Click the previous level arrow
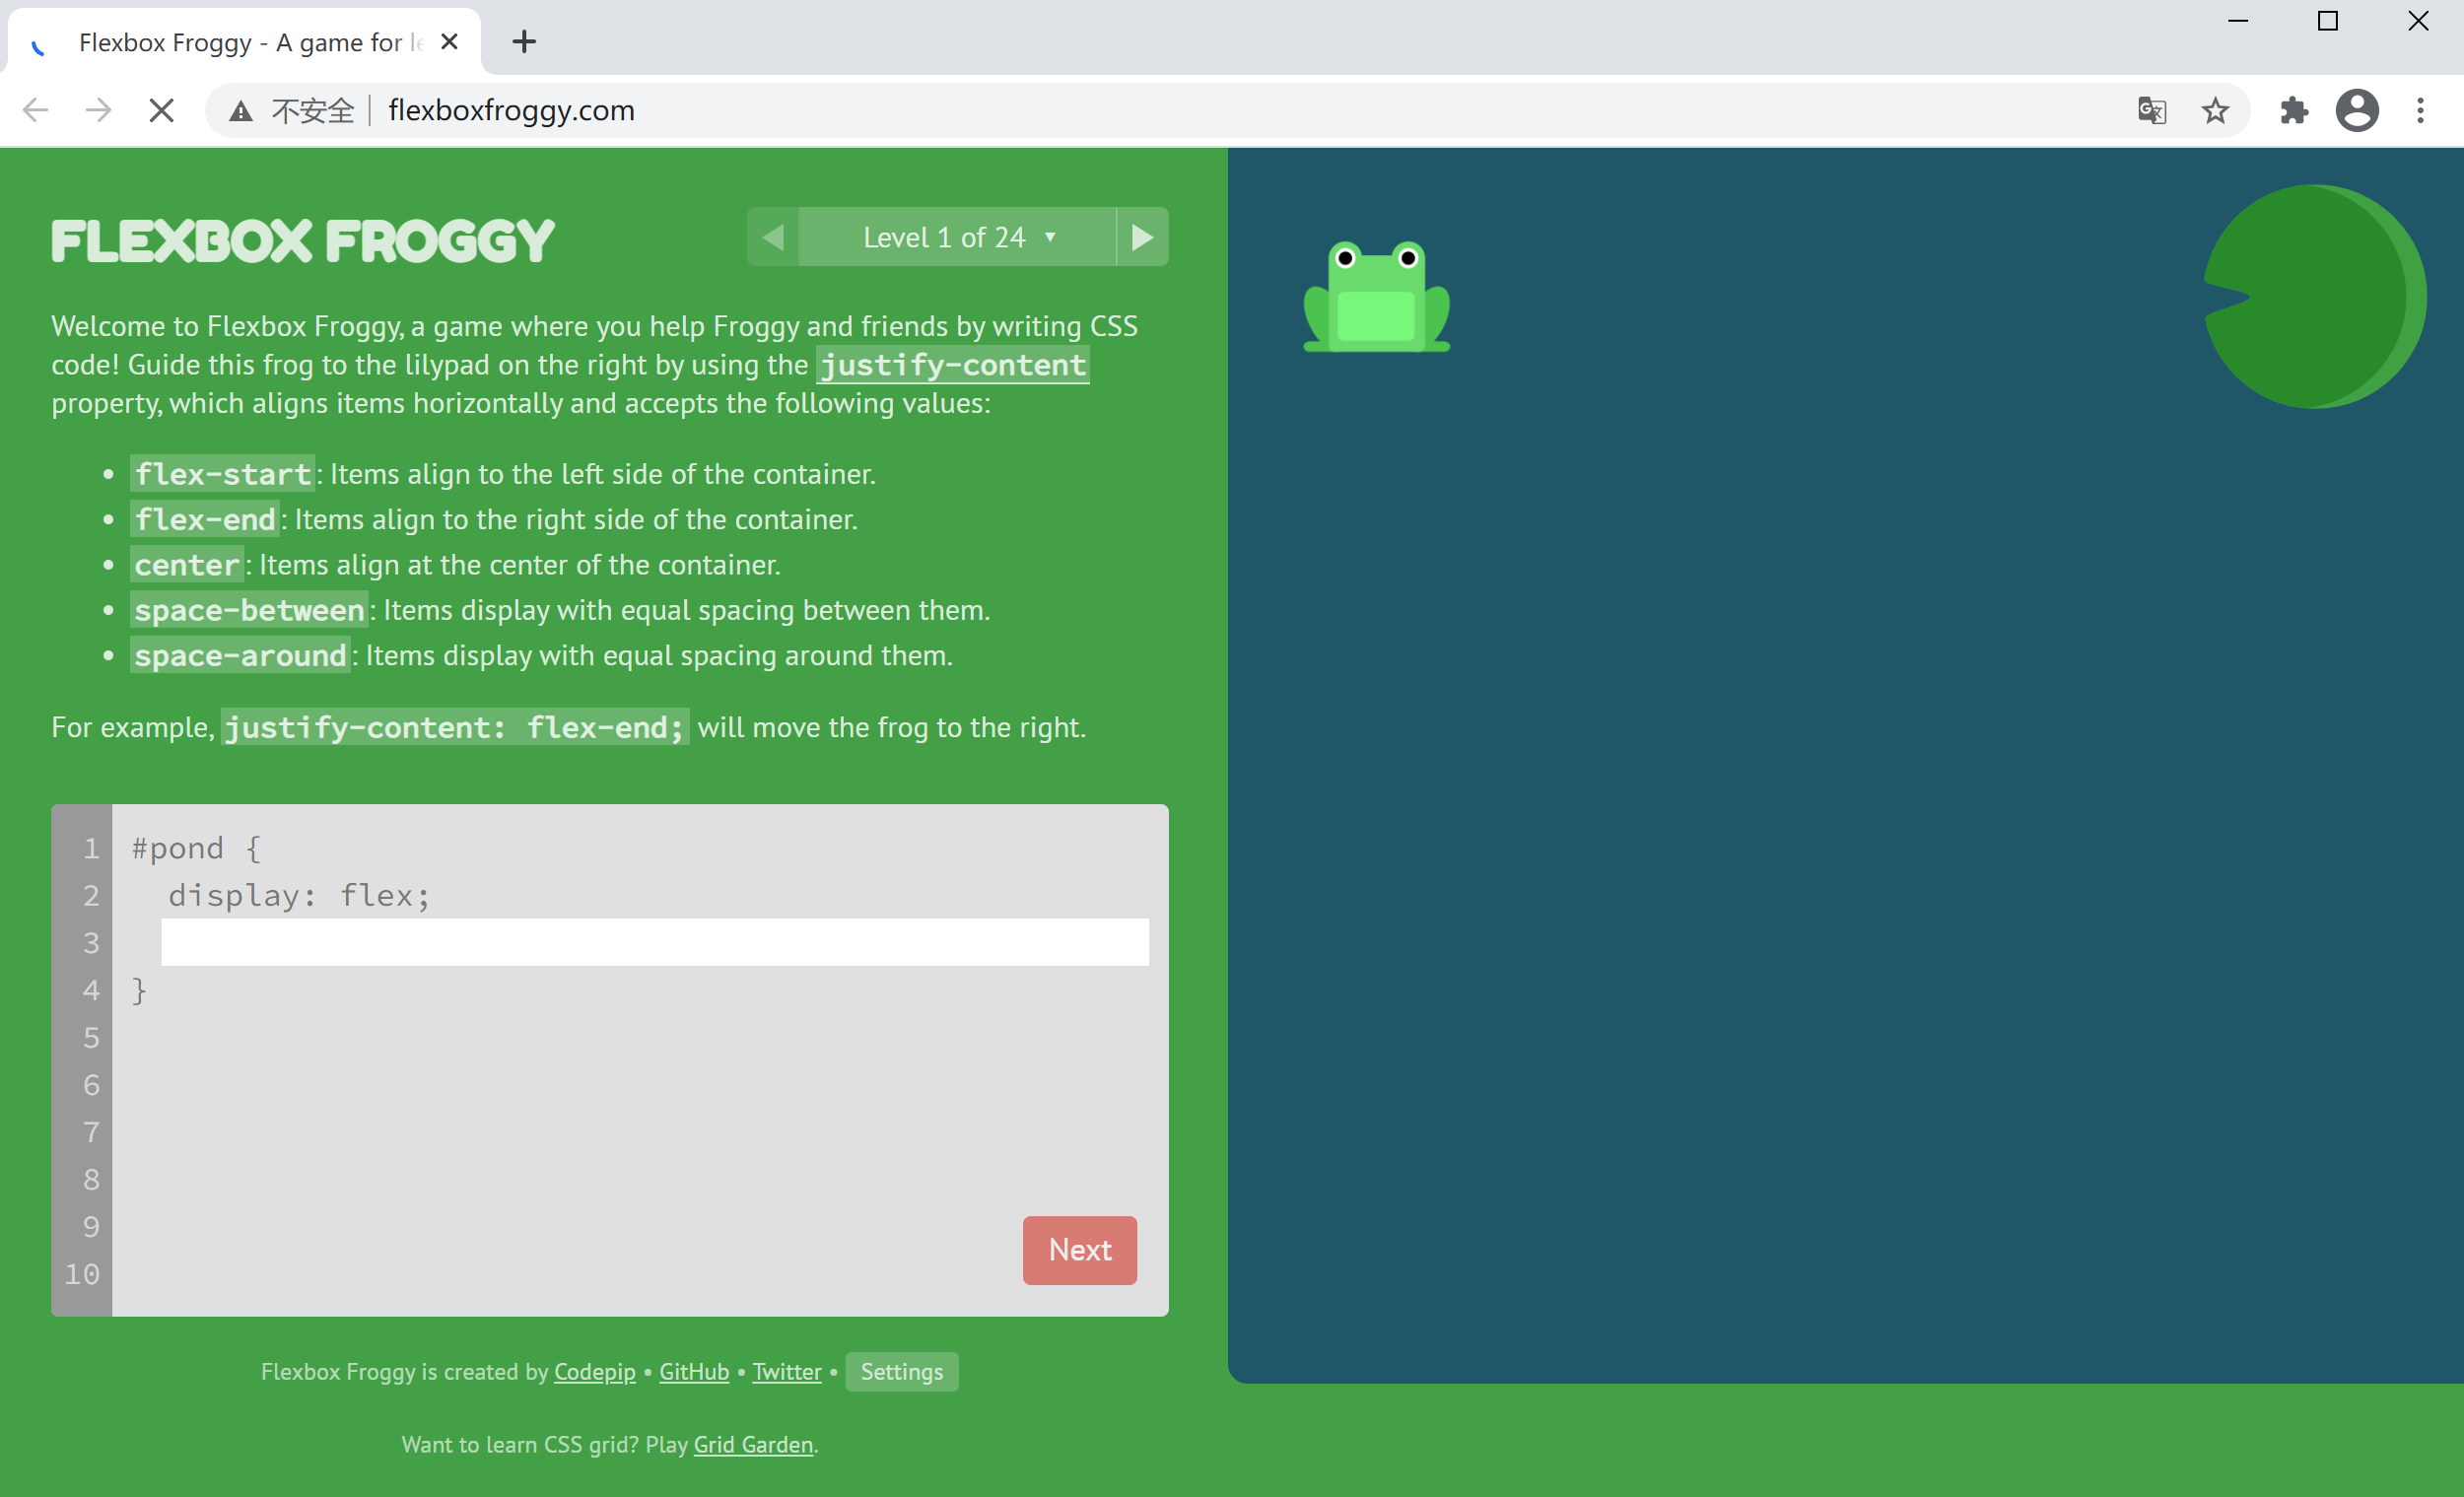Screen dimensions: 2464x1497 pyautogui.click(x=773, y=237)
